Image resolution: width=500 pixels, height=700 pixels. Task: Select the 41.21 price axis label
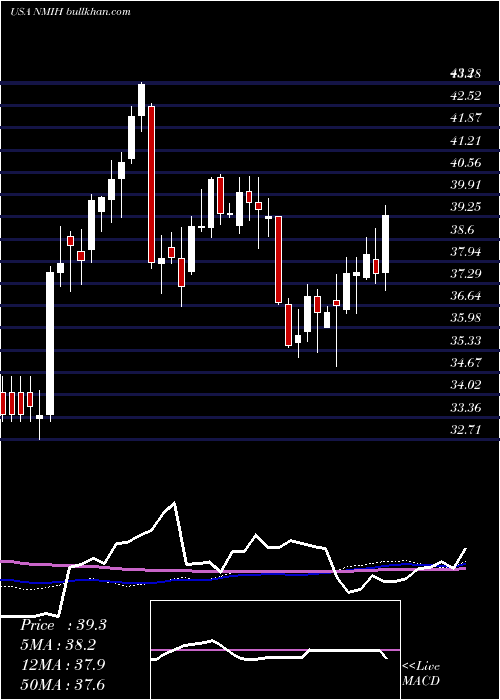466,140
